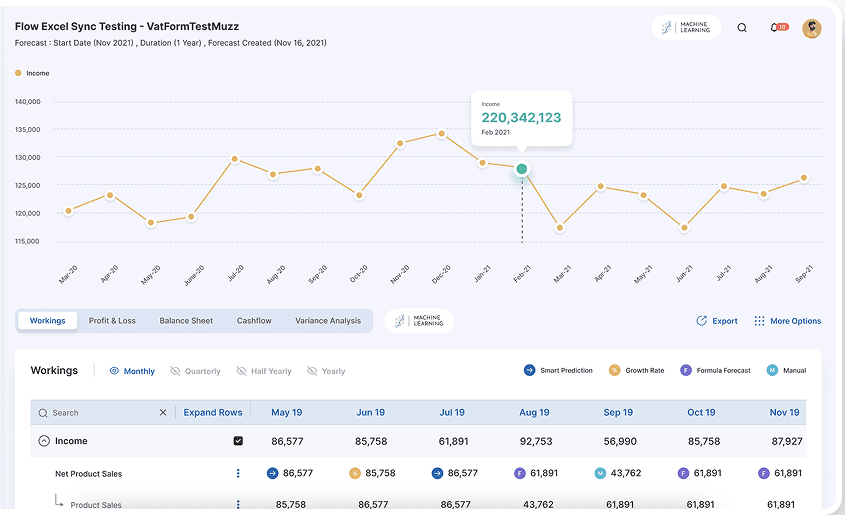Image resolution: width=845 pixels, height=515 pixels.
Task: Clear the search with the X icon
Action: 163,413
